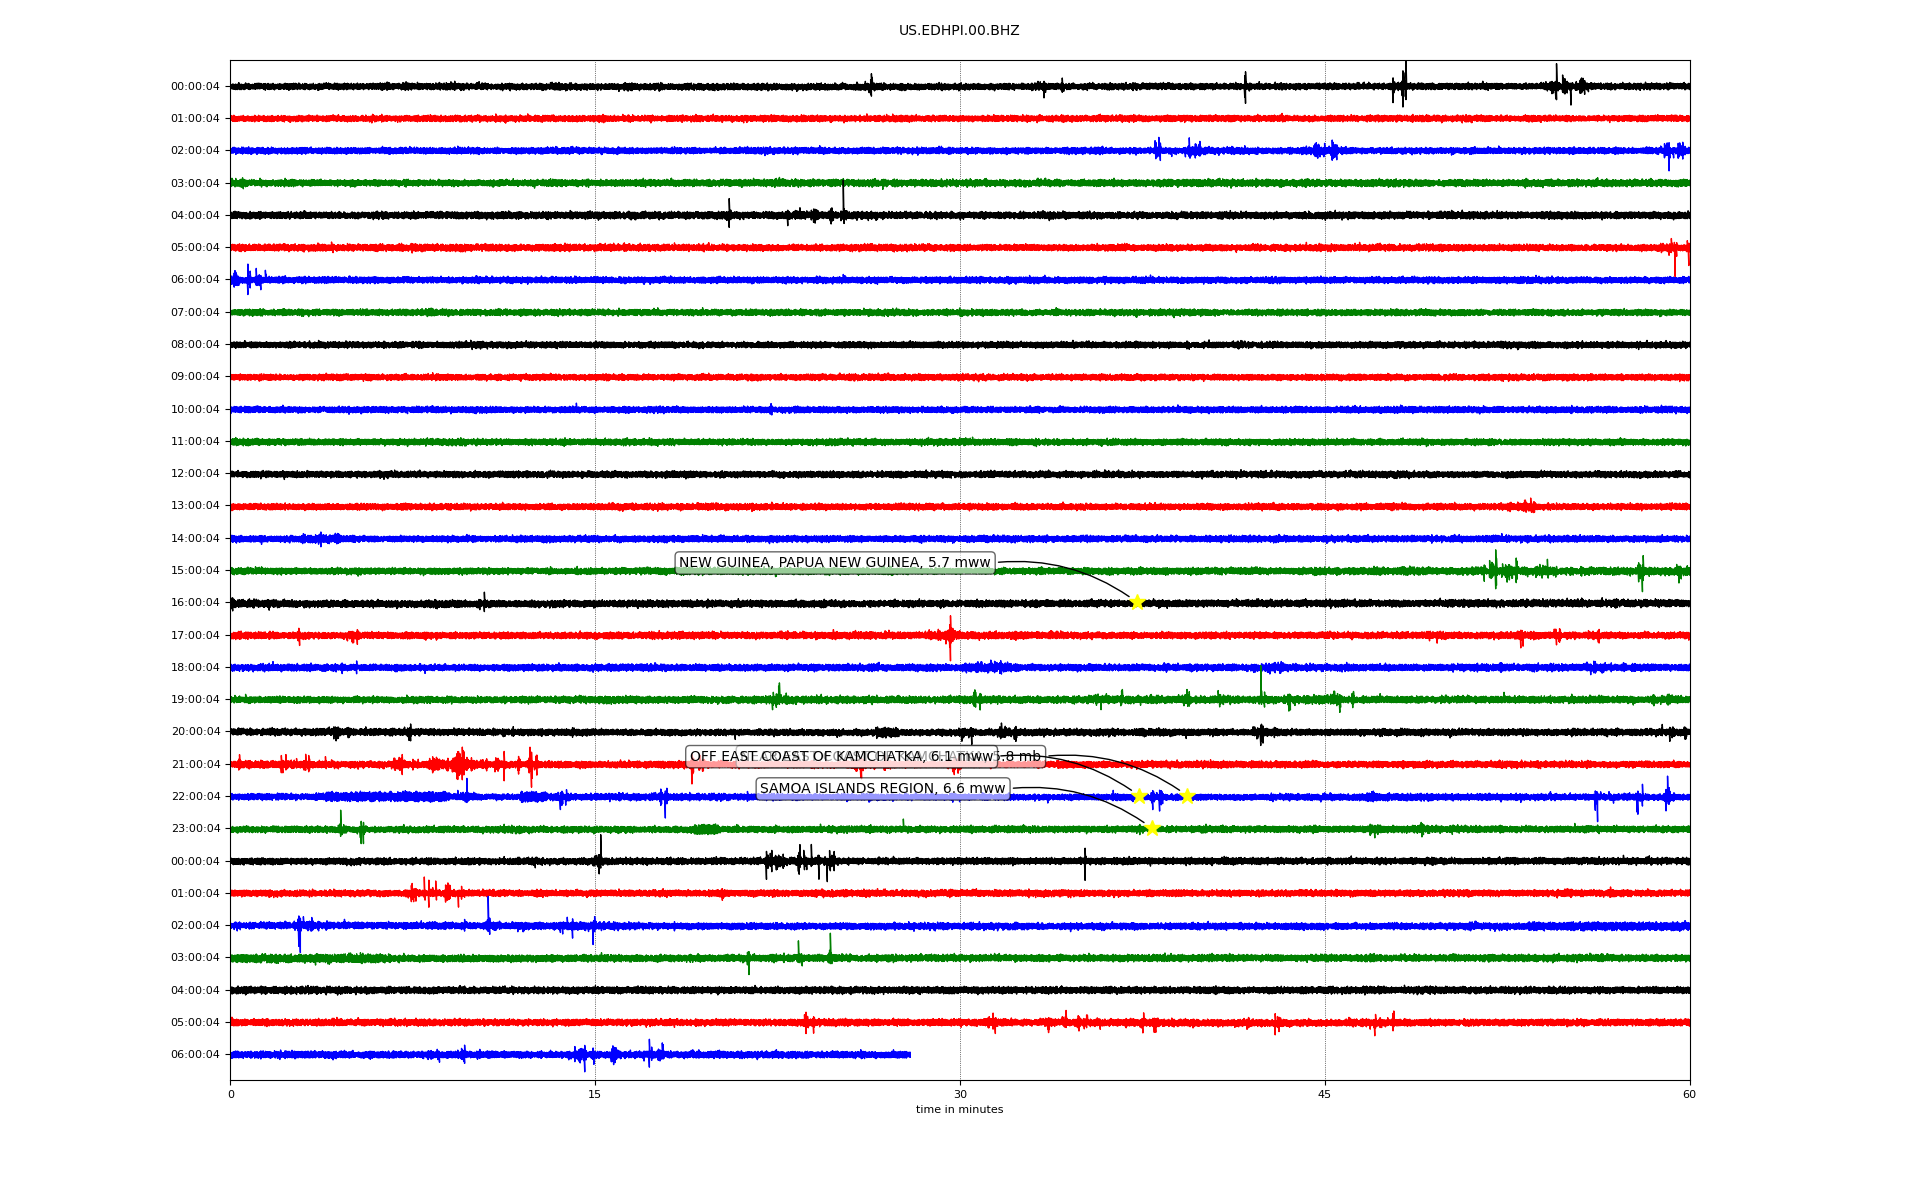This screenshot has height=1200, width=1920.
Task: Click the x-axis tick label 30
Action: (x=960, y=1094)
